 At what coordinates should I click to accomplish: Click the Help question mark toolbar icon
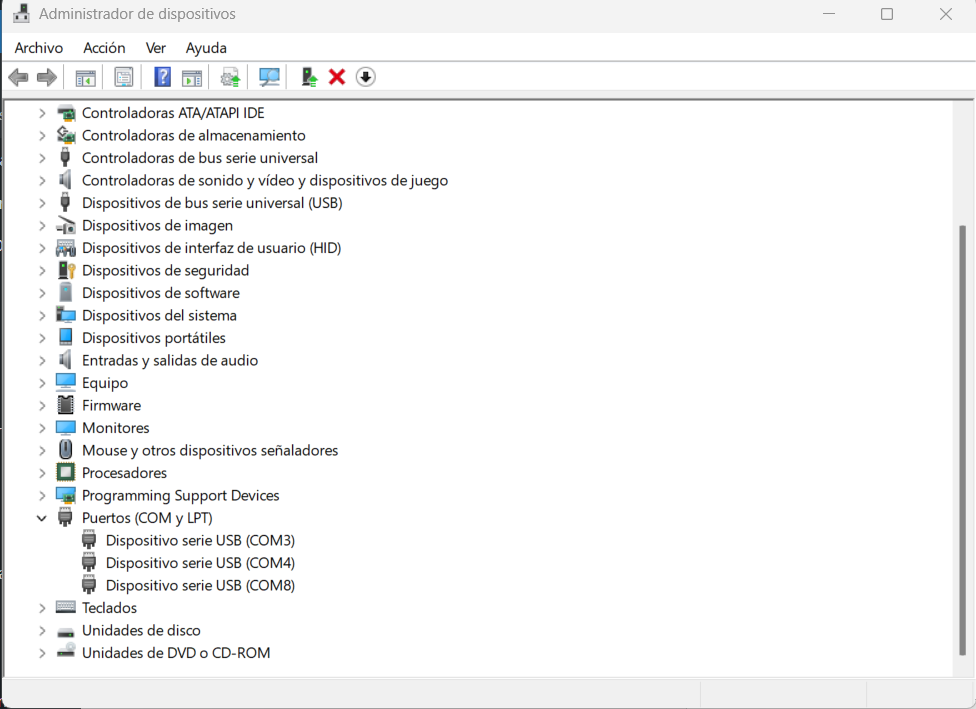coord(162,77)
